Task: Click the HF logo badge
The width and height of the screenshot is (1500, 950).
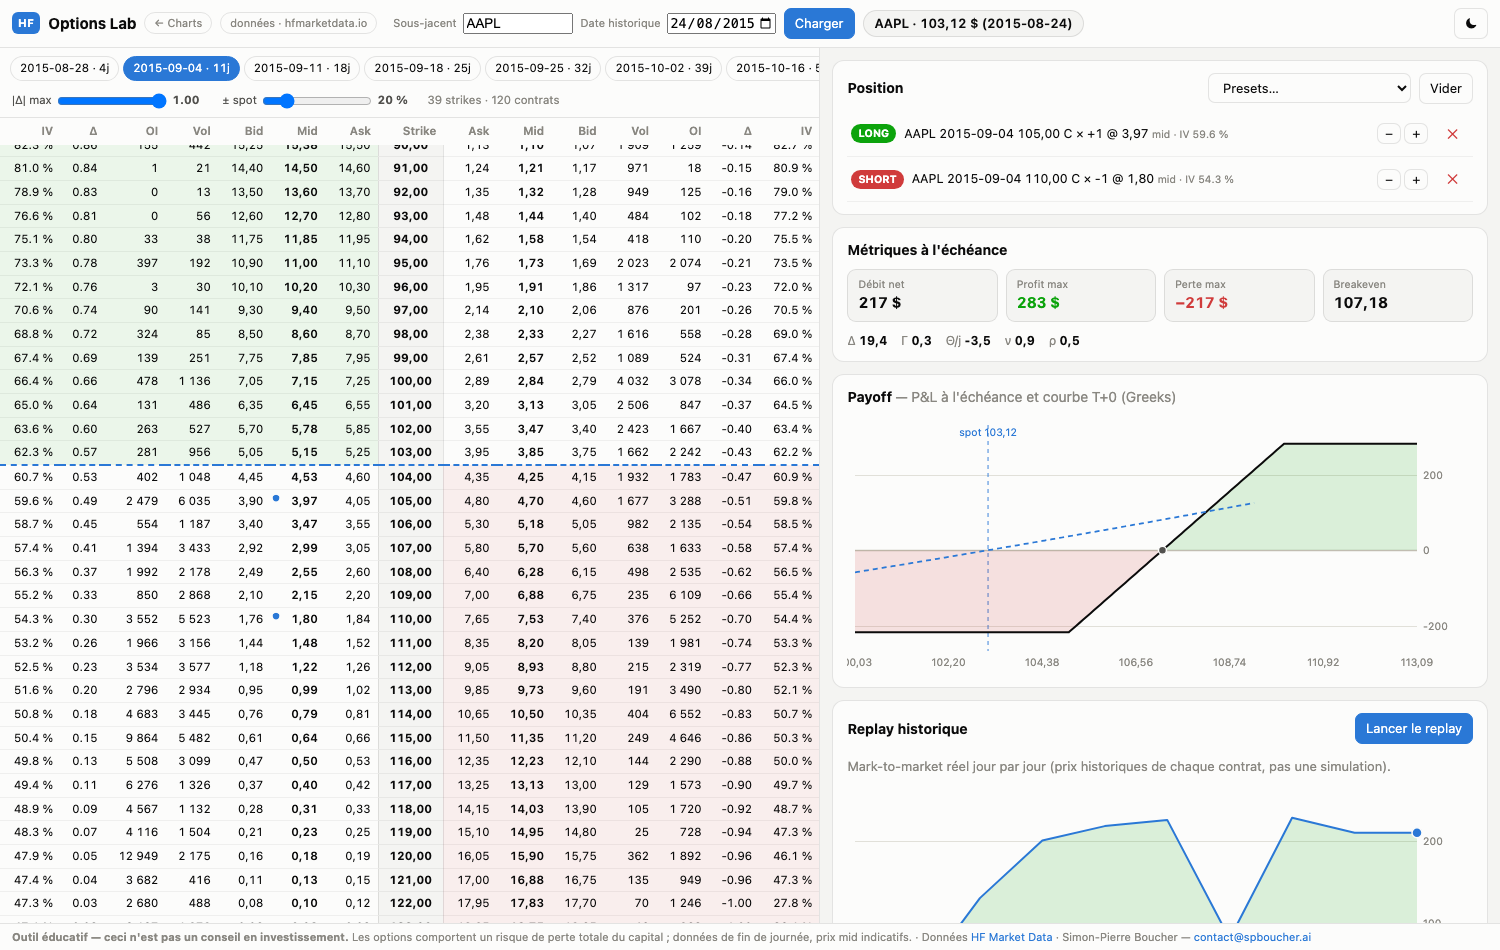Action: [x=26, y=23]
